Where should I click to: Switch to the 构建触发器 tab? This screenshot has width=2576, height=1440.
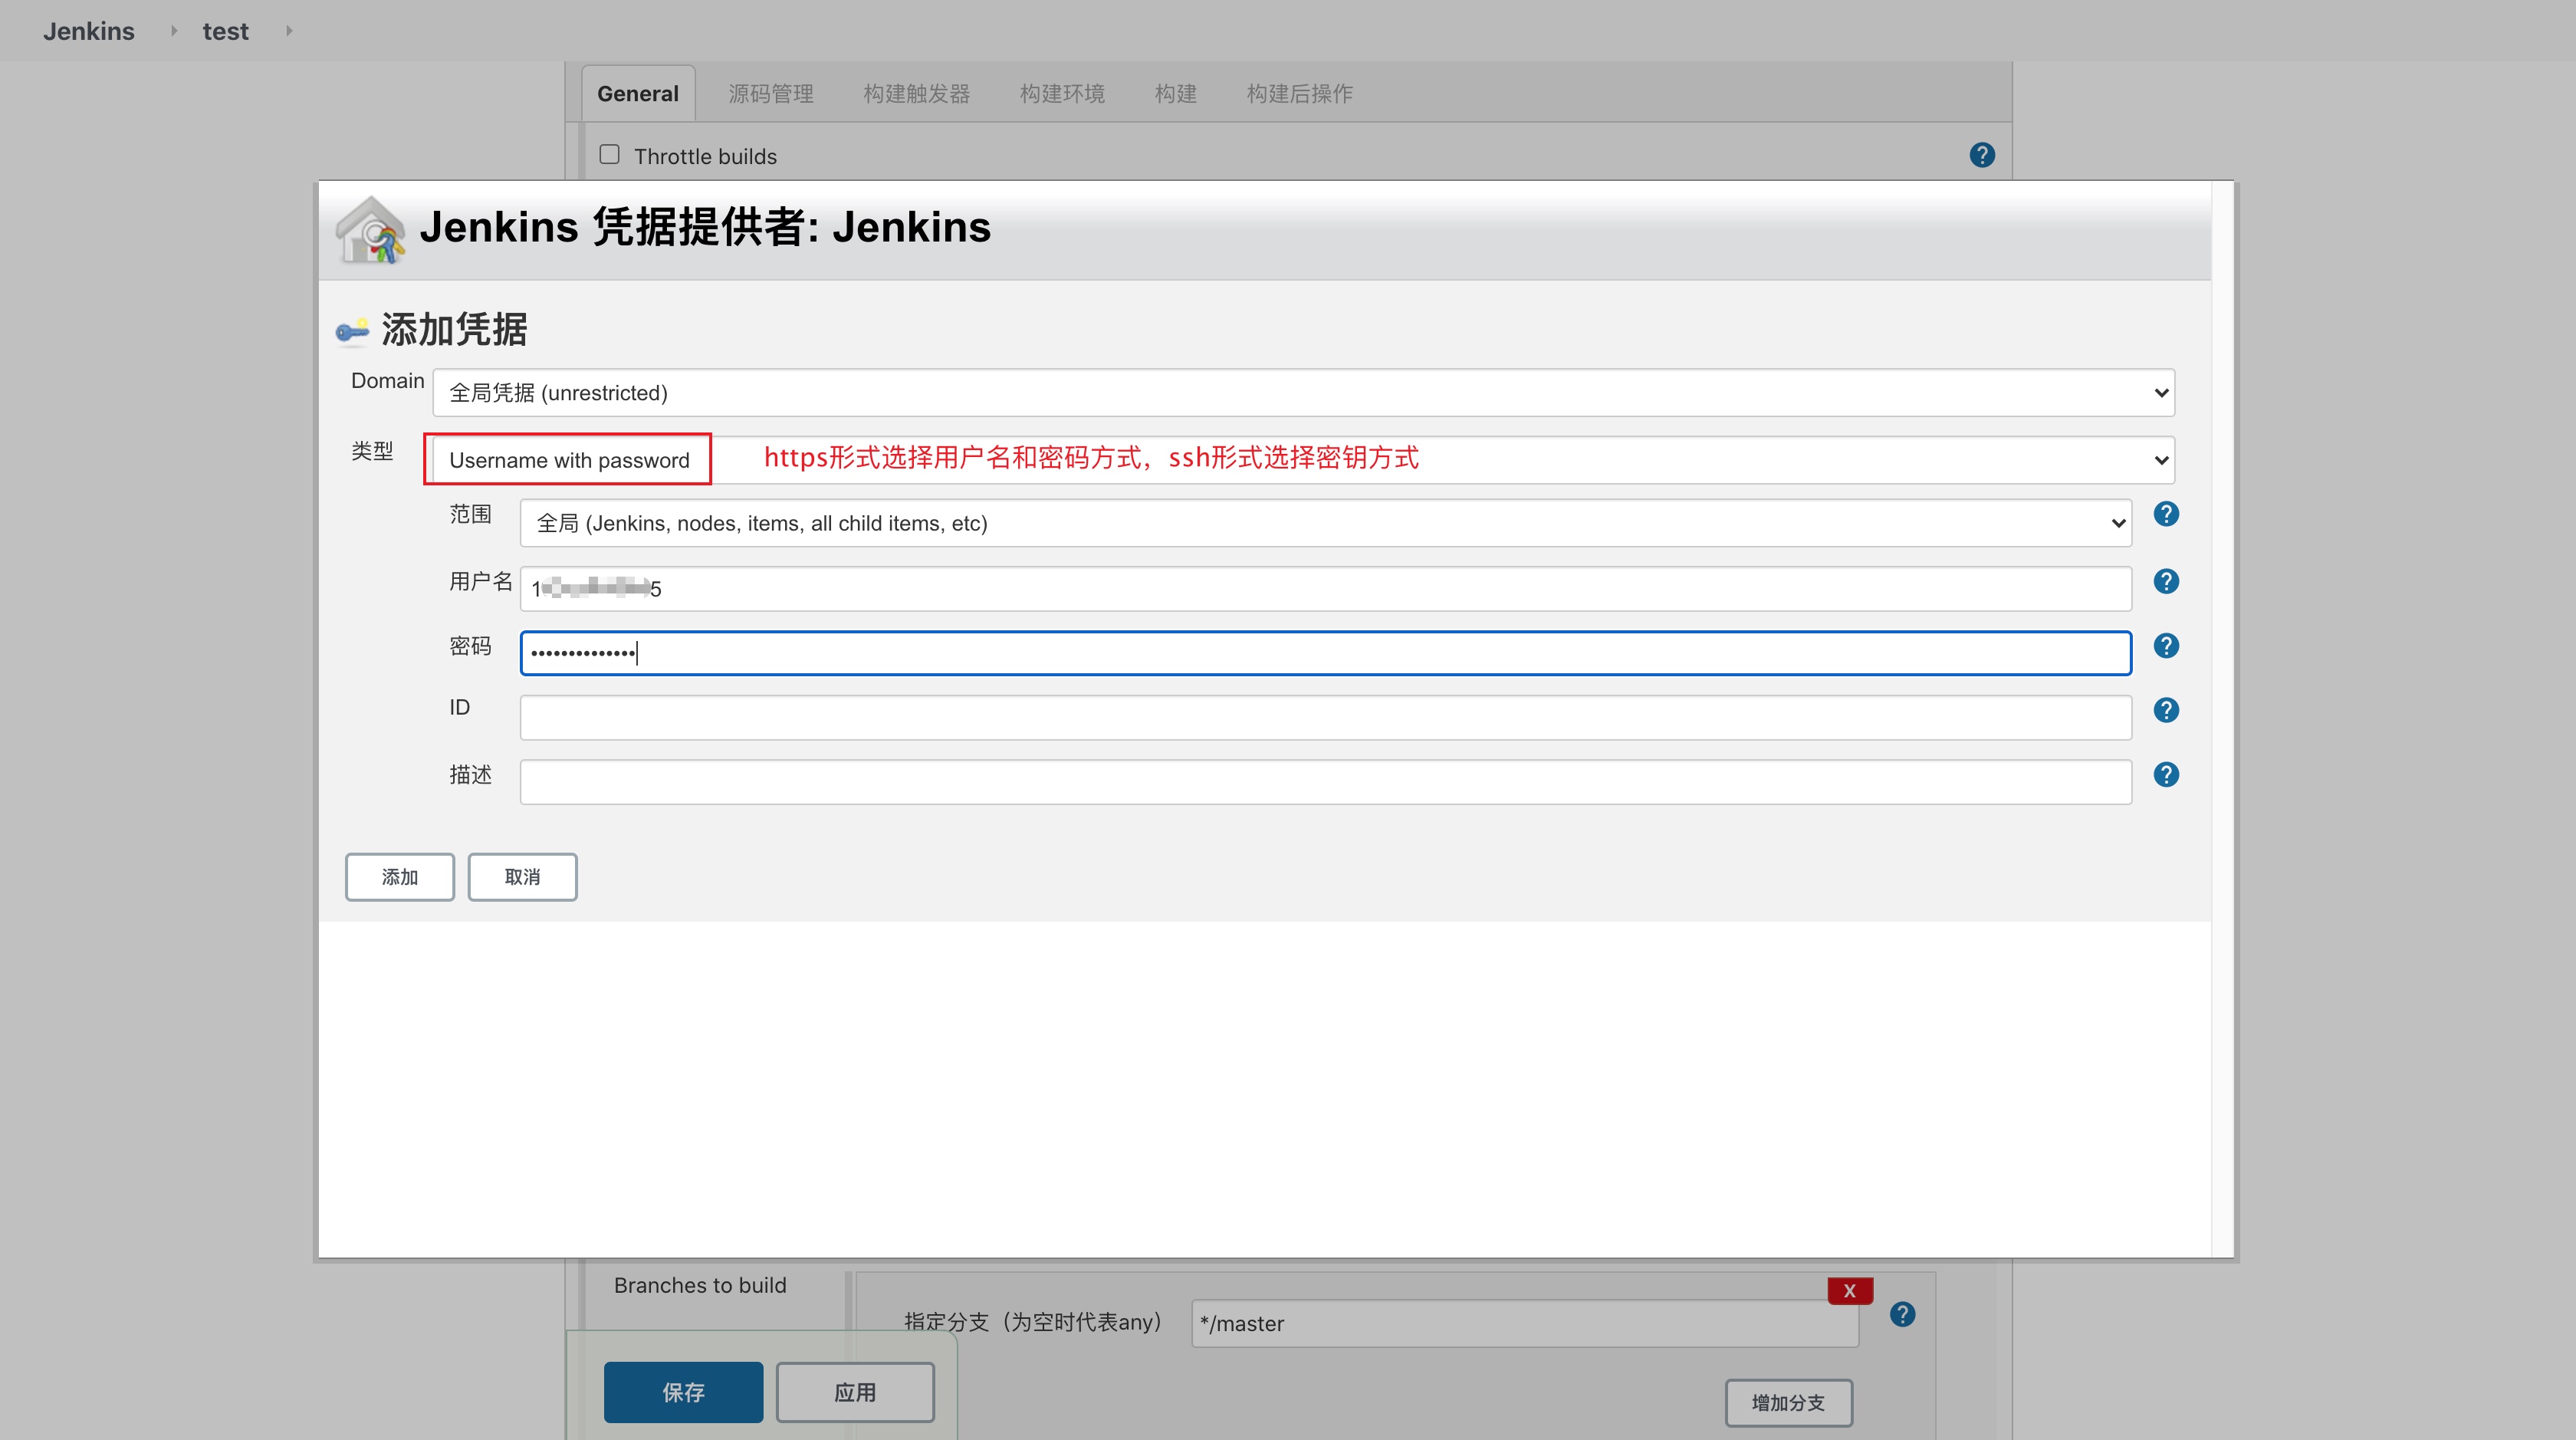[917, 93]
